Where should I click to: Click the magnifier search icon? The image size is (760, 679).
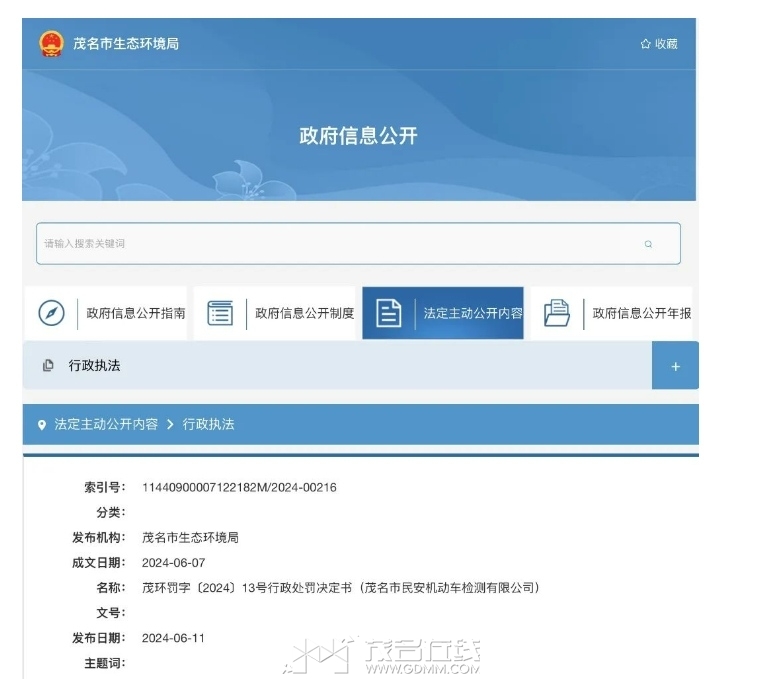pos(648,244)
